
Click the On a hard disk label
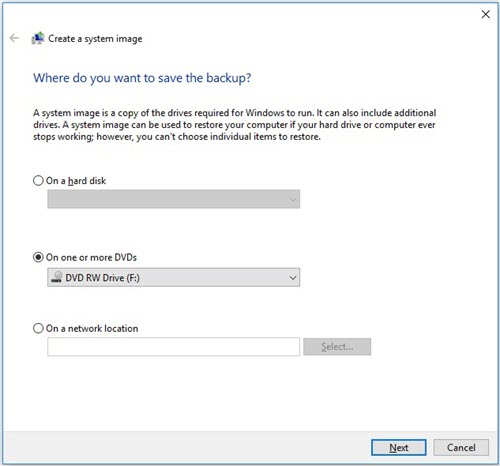point(76,181)
